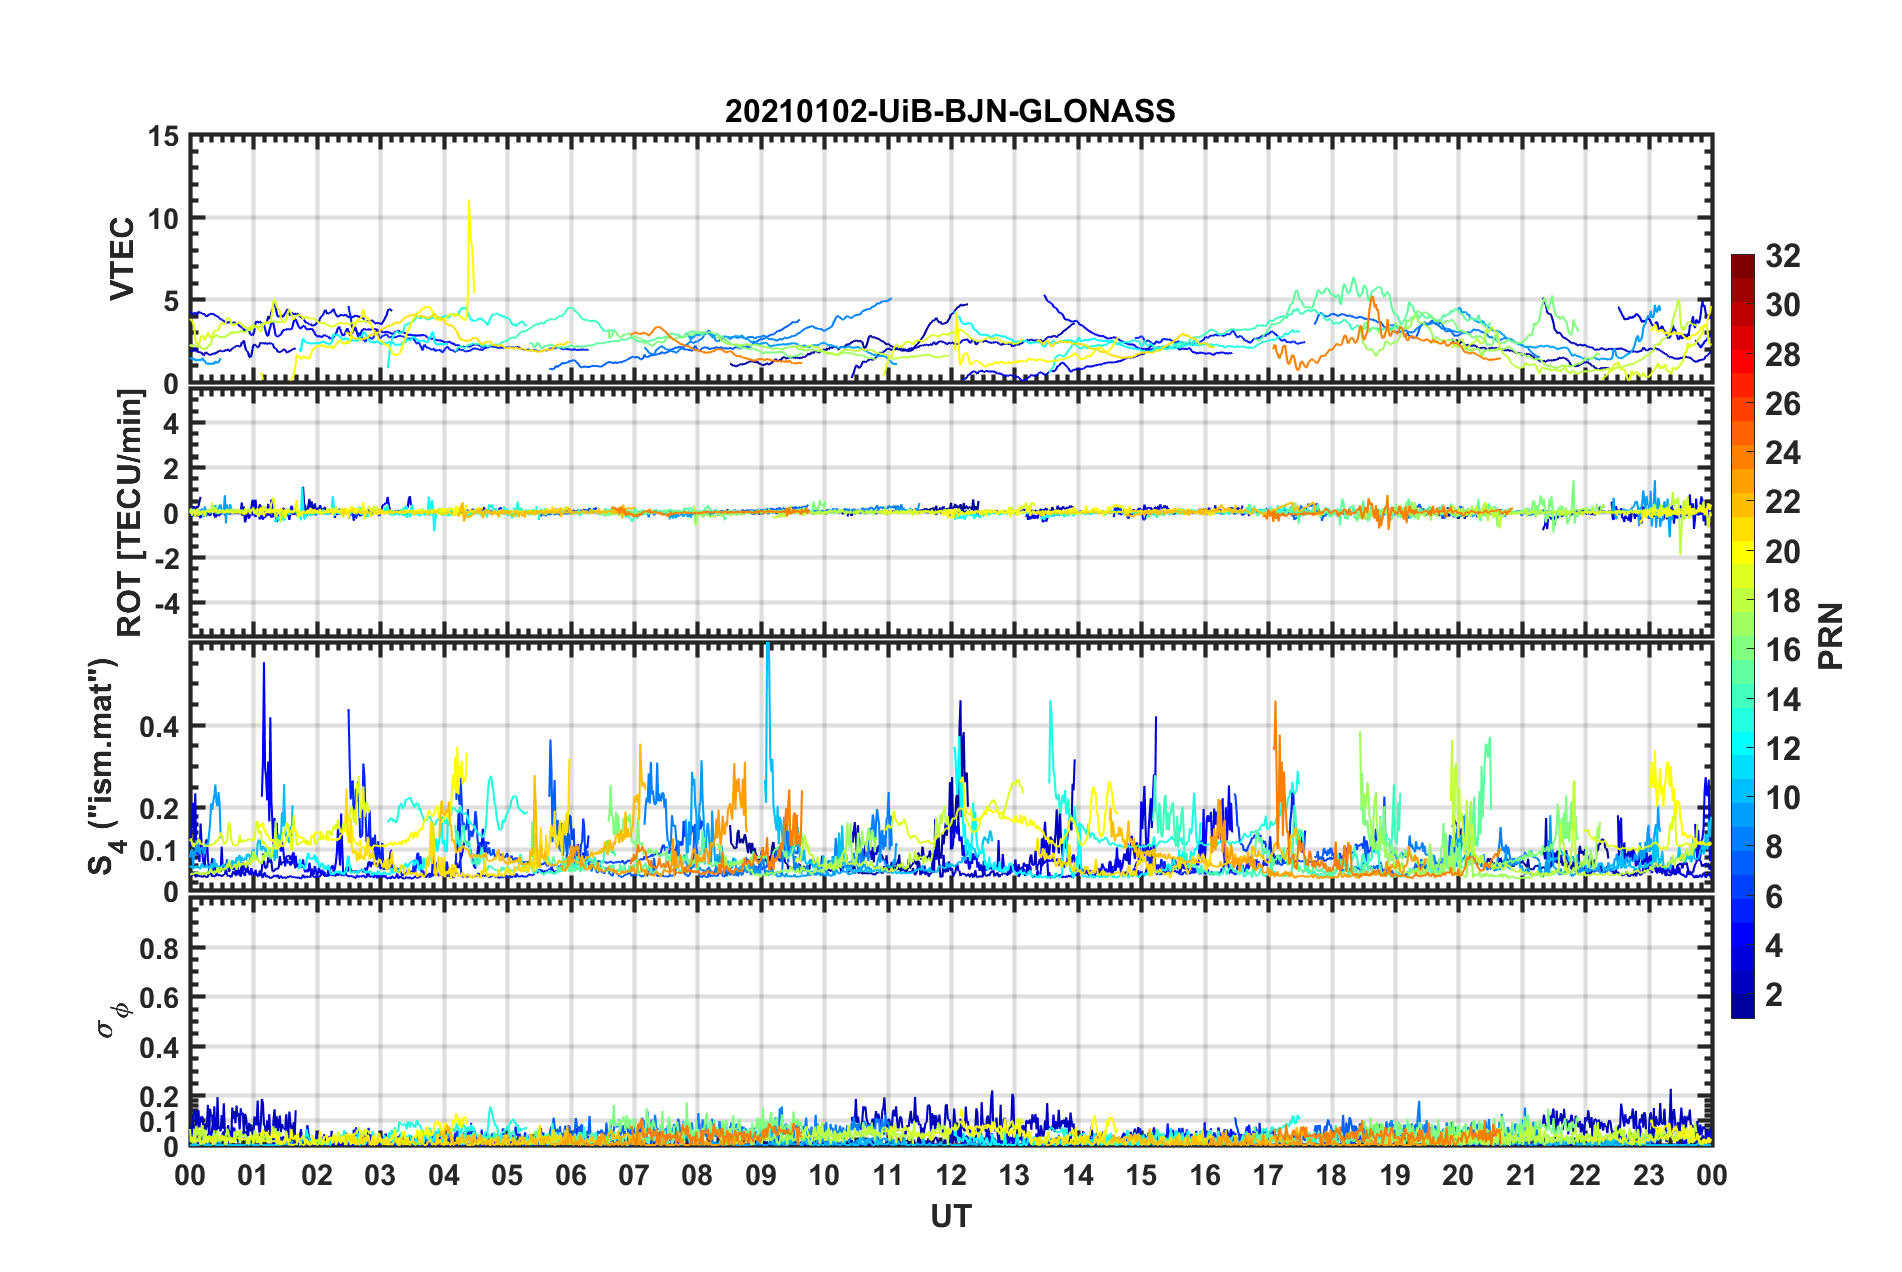The image size is (1902, 1272).
Task: Click the tall yellow spike in the VTEC panel
Action: point(469,250)
